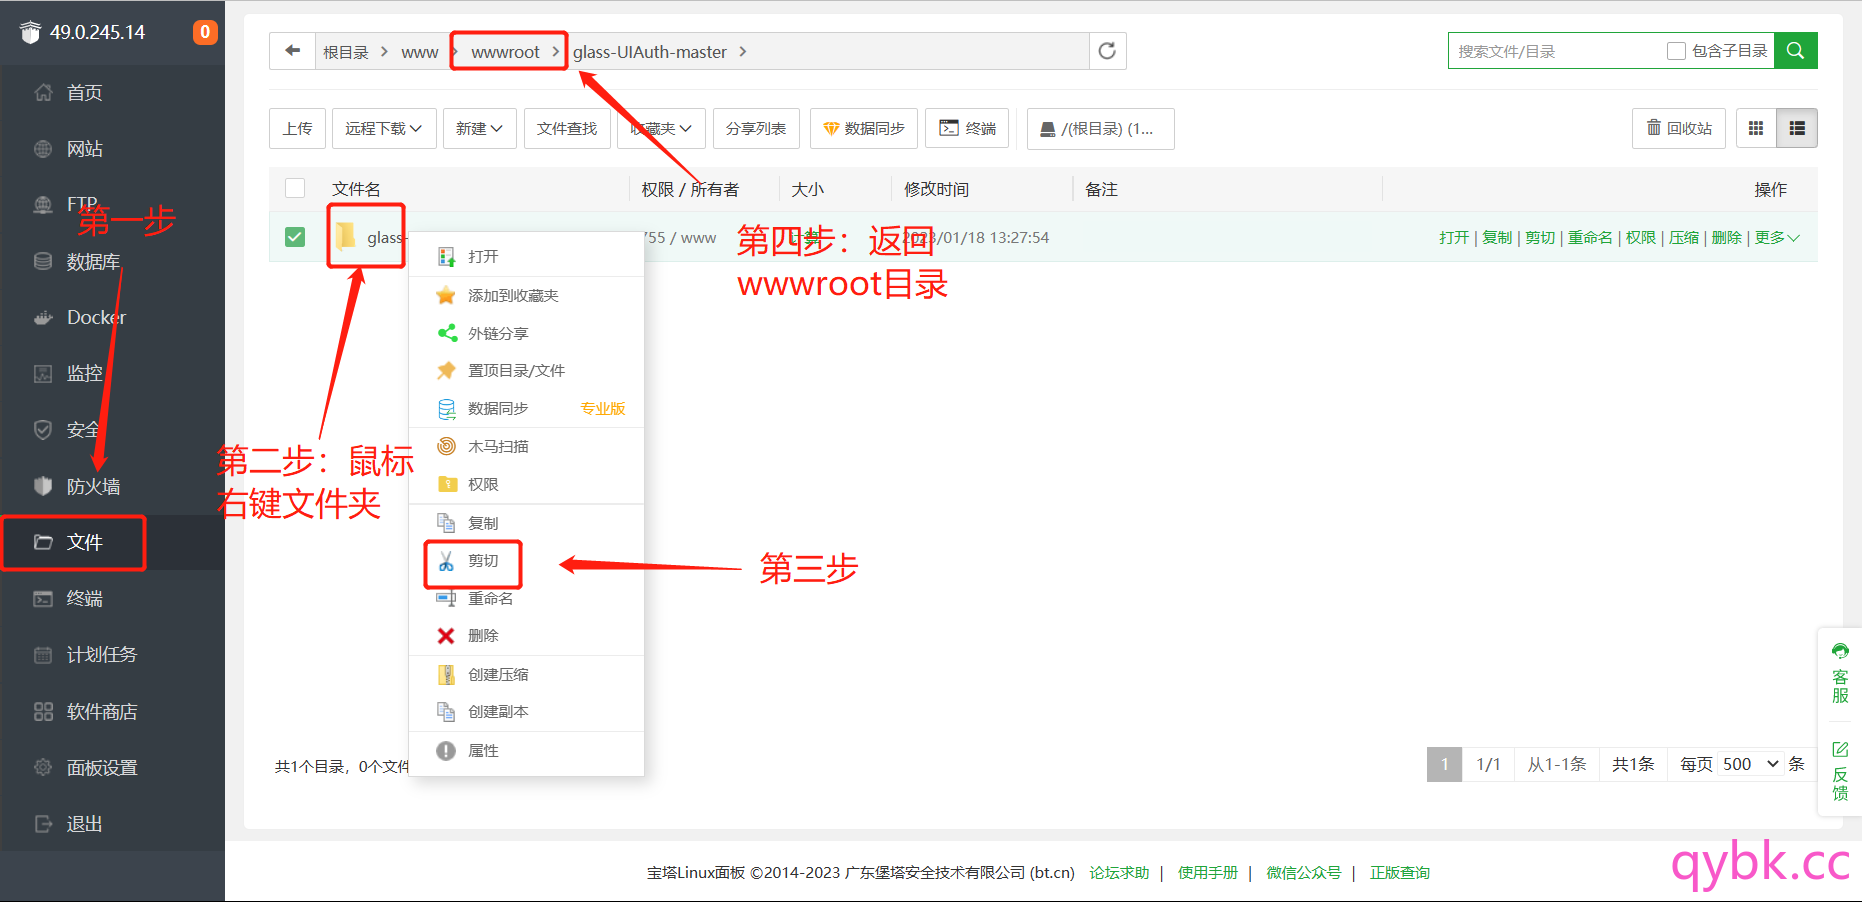Viewport: 1862px width, 902px height.
Task: Toggle the select-all checkbox in header
Action: click(295, 188)
